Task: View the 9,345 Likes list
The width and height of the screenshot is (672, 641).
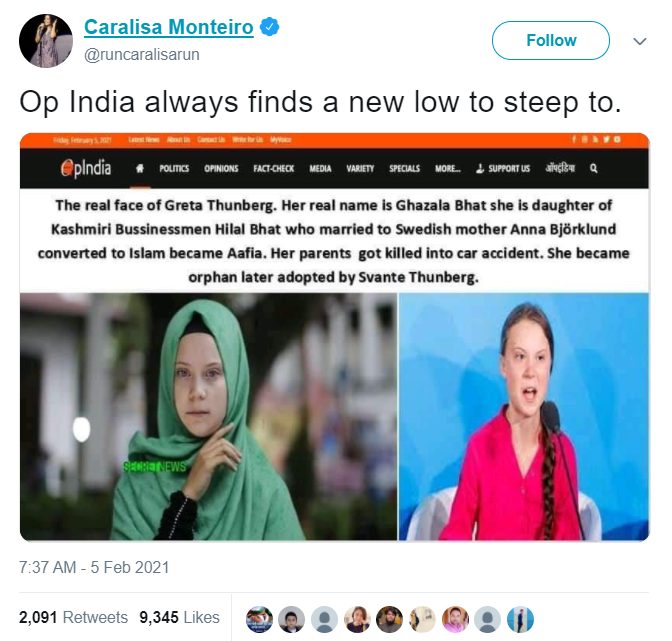Action: [179, 617]
